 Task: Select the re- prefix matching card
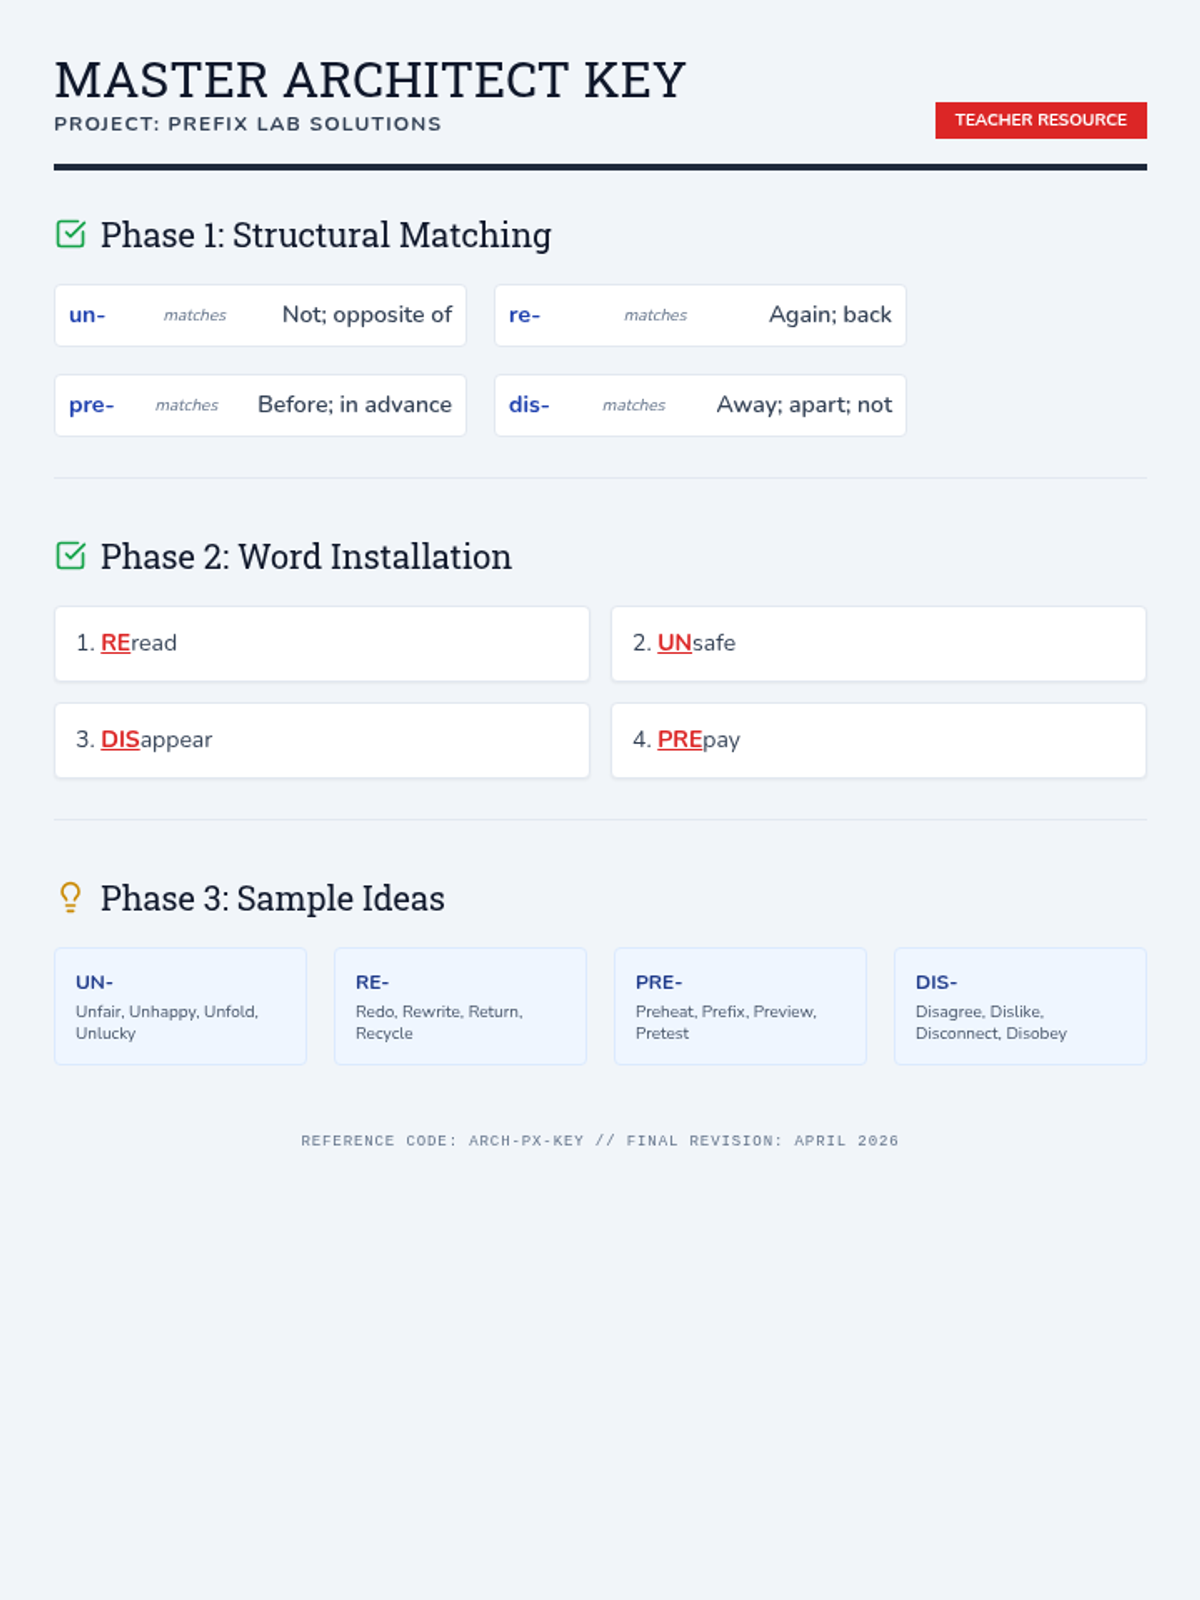[700, 316]
